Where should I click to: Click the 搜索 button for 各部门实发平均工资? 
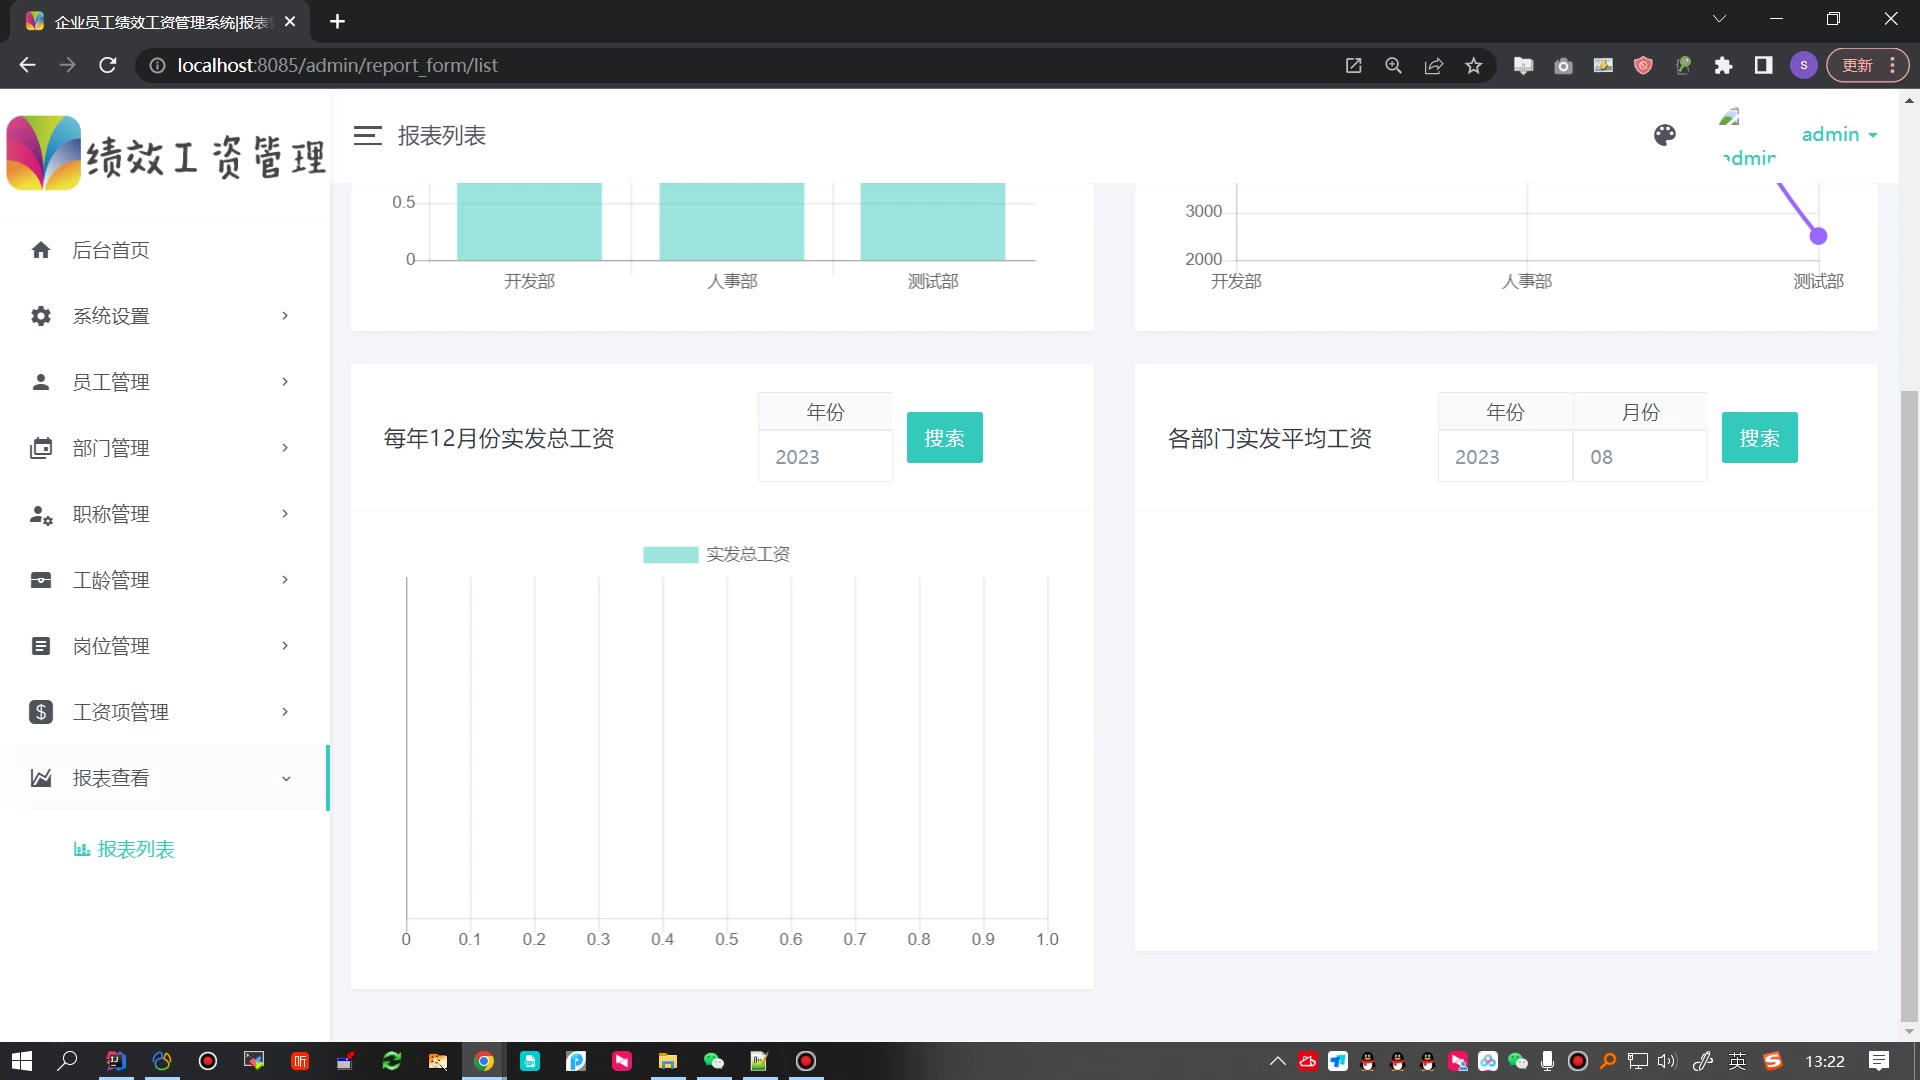click(1759, 436)
